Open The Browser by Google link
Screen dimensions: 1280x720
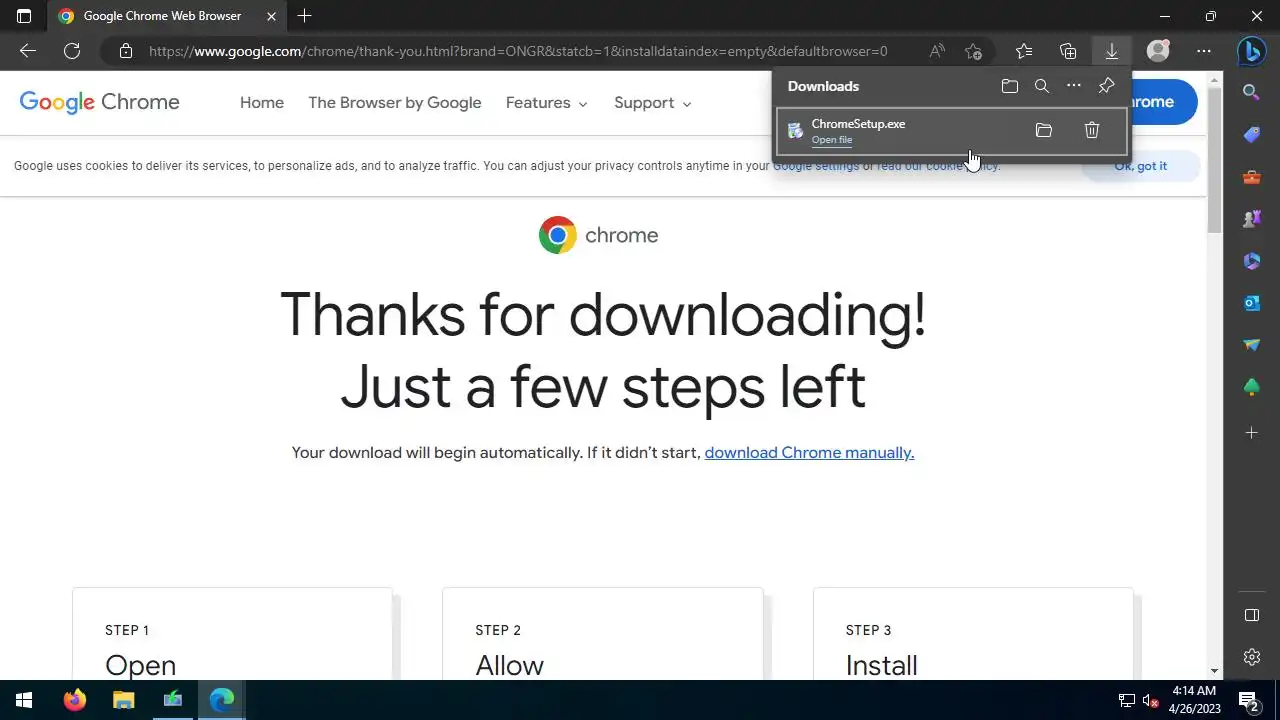point(395,103)
